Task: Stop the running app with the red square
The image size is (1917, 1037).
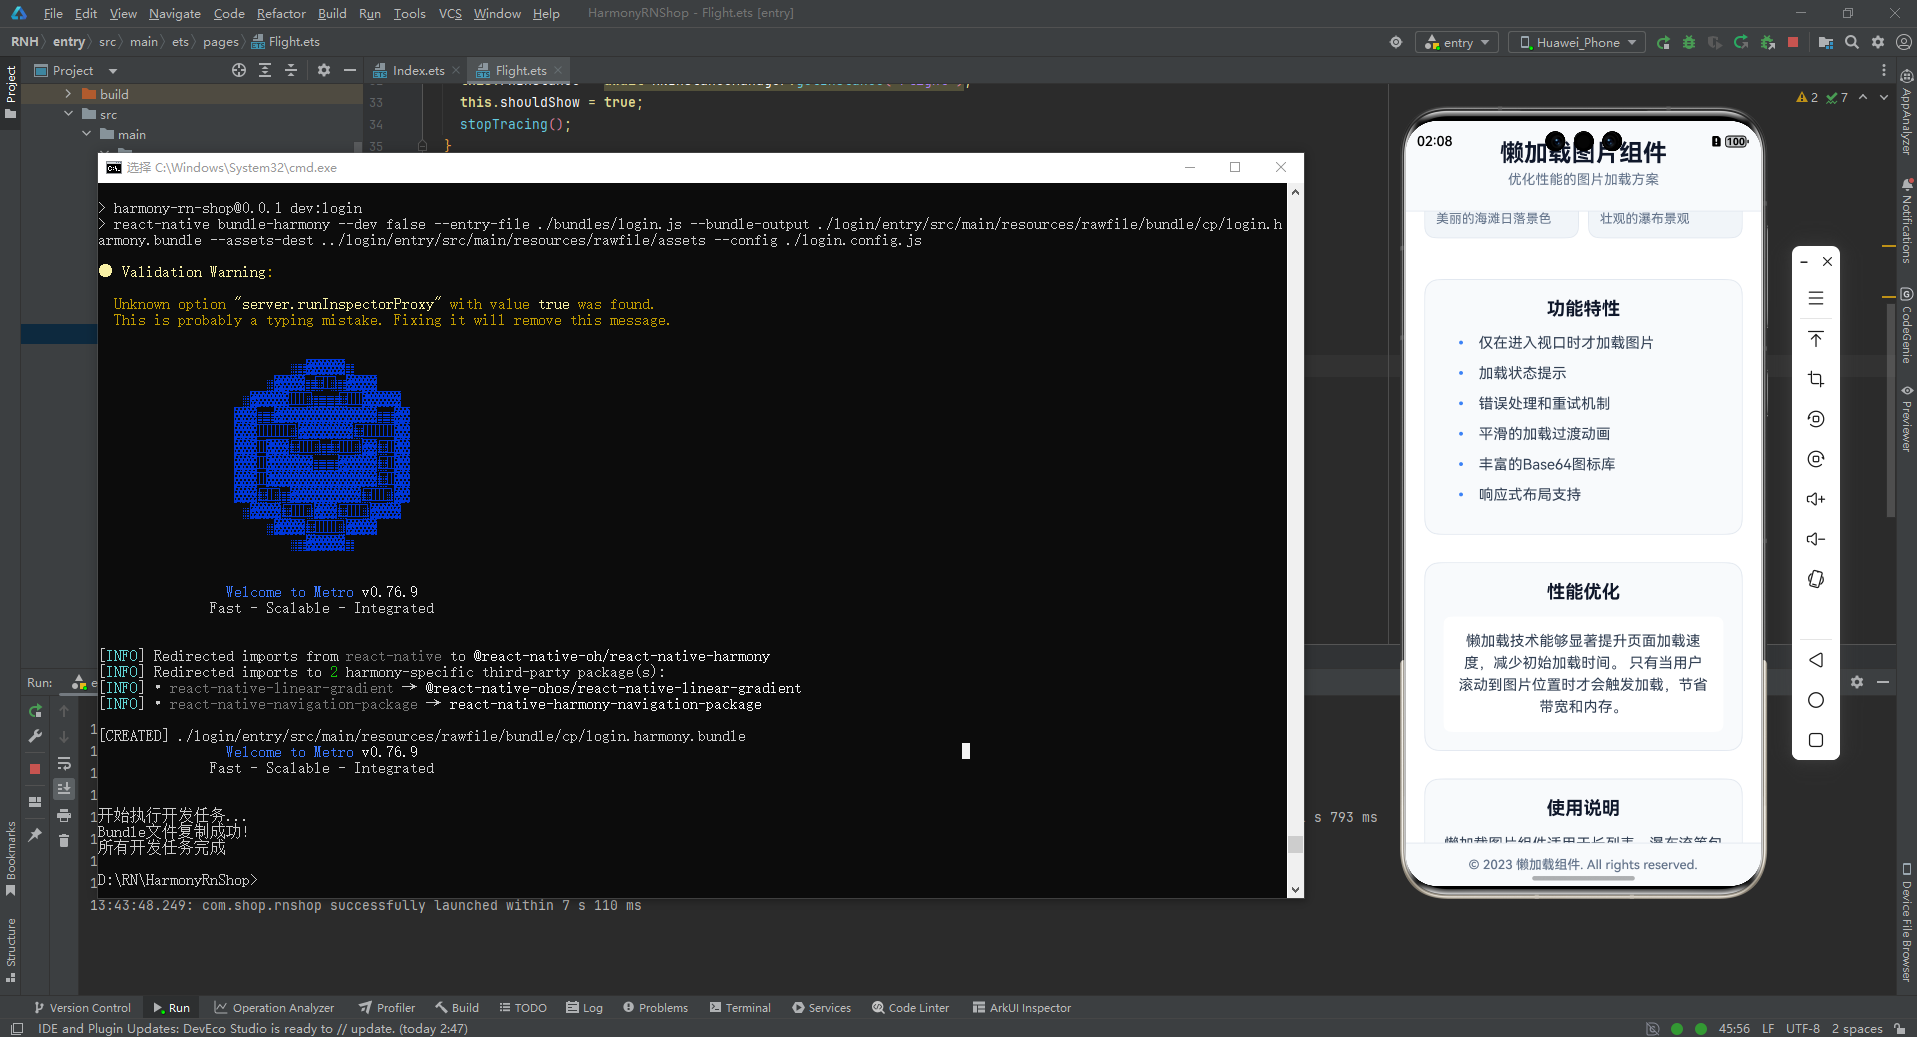Action: [x=1793, y=42]
